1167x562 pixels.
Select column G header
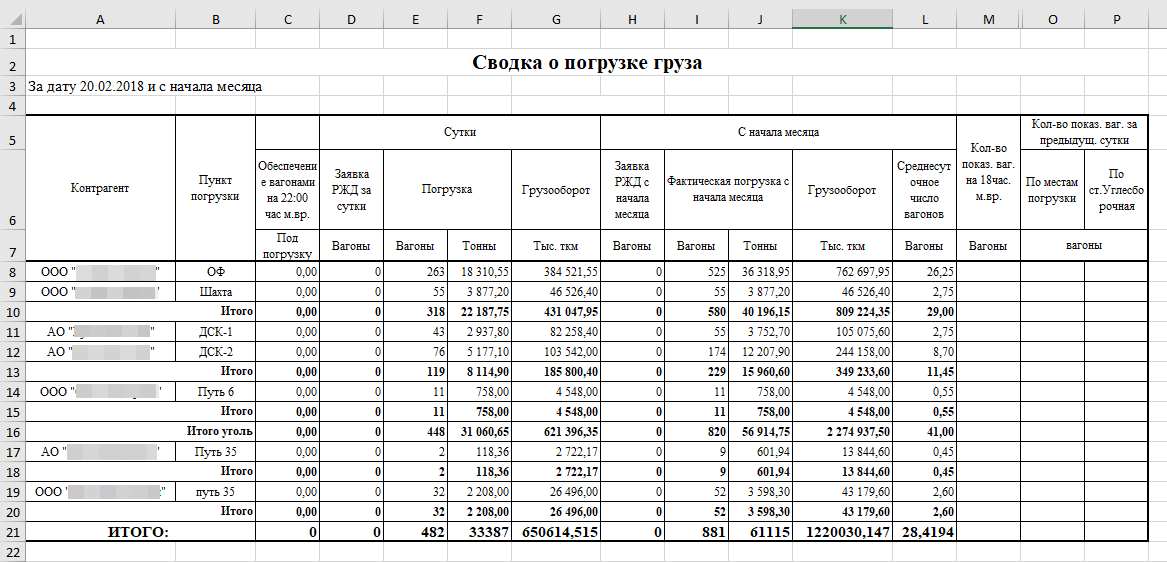tap(556, 20)
